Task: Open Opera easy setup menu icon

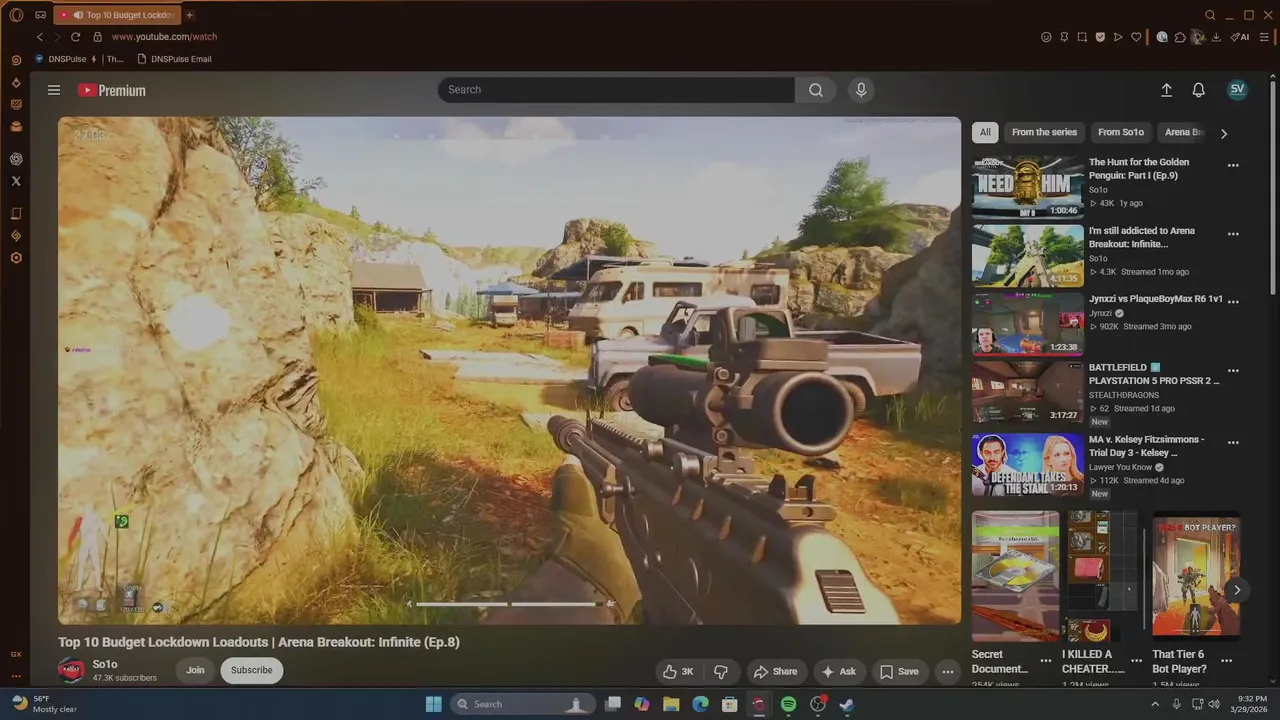Action: coord(1265,37)
